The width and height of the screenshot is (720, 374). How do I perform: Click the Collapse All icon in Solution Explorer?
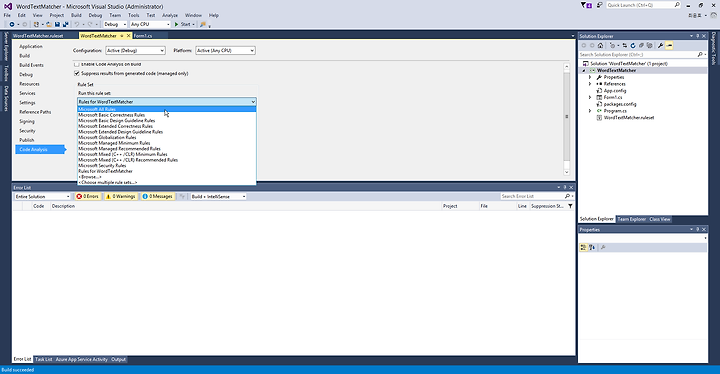click(641, 45)
